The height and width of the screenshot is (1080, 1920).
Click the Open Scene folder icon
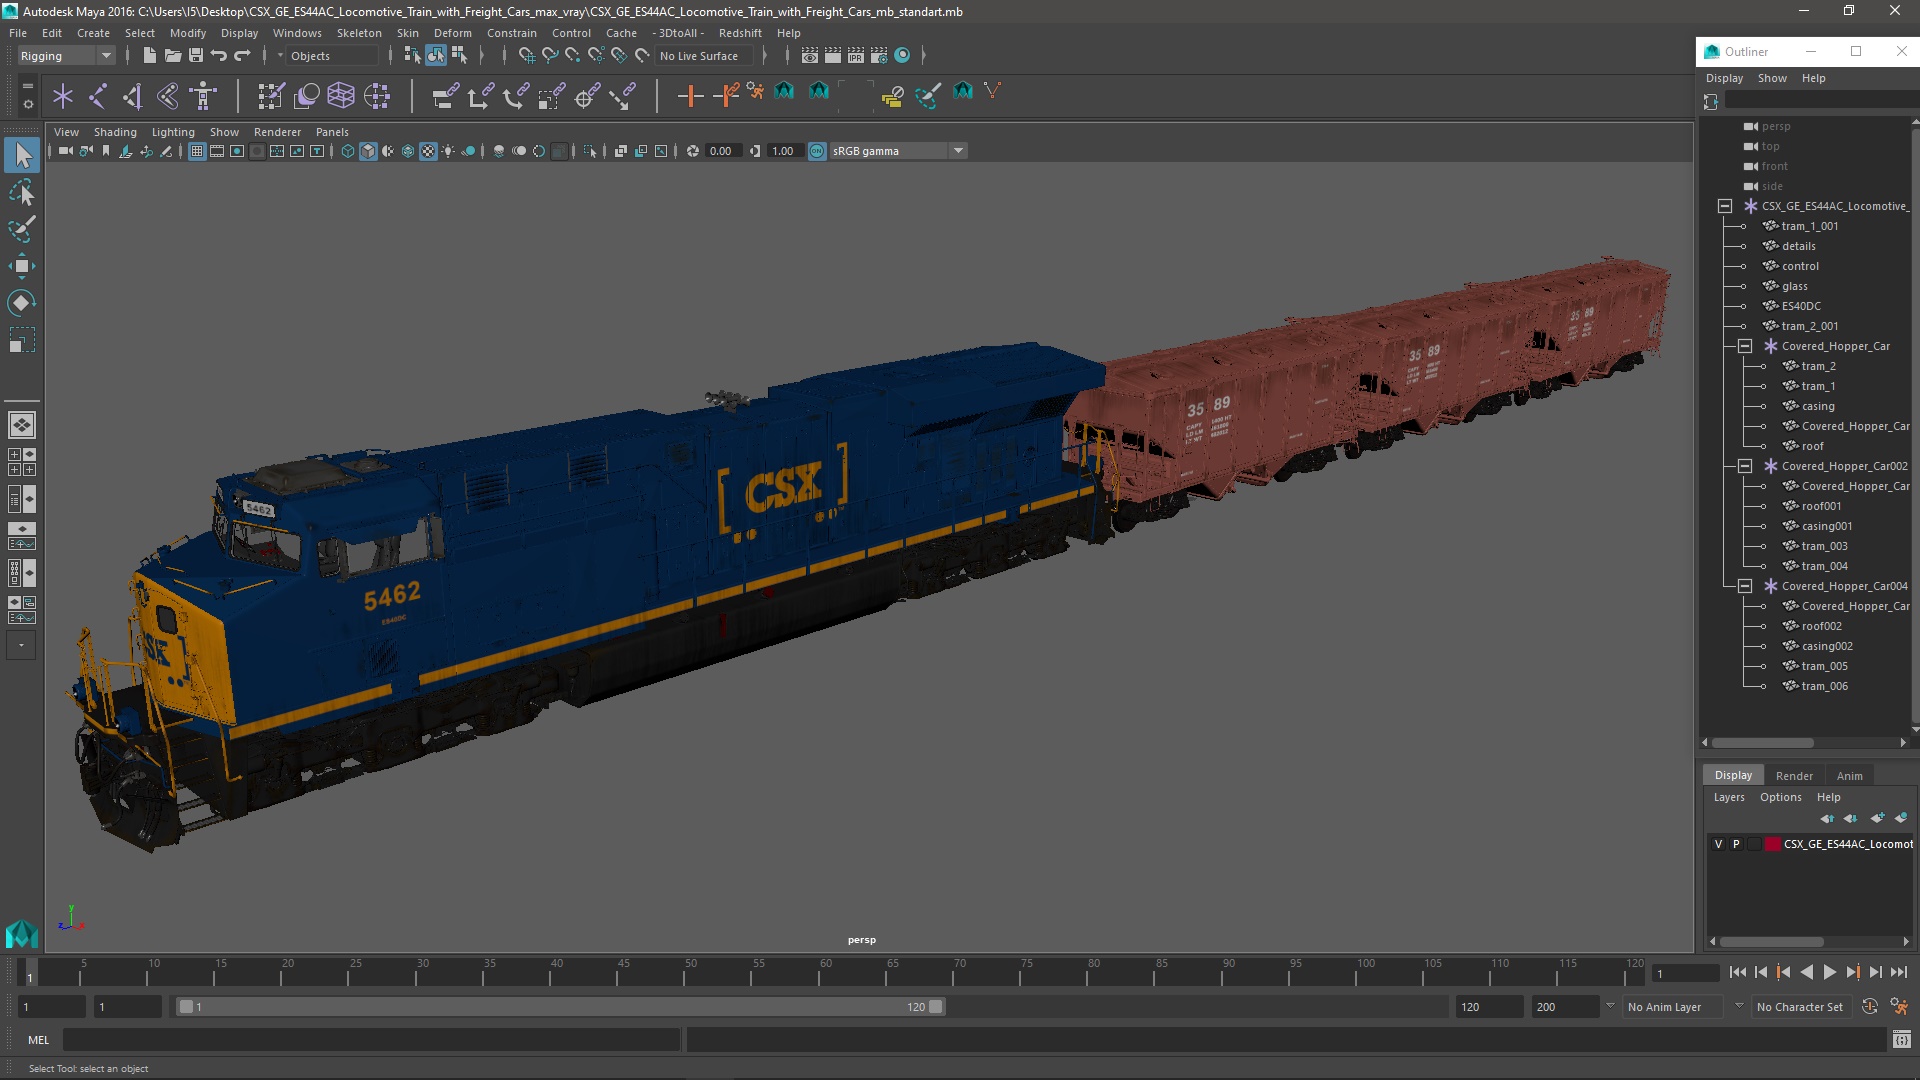pyautogui.click(x=172, y=56)
